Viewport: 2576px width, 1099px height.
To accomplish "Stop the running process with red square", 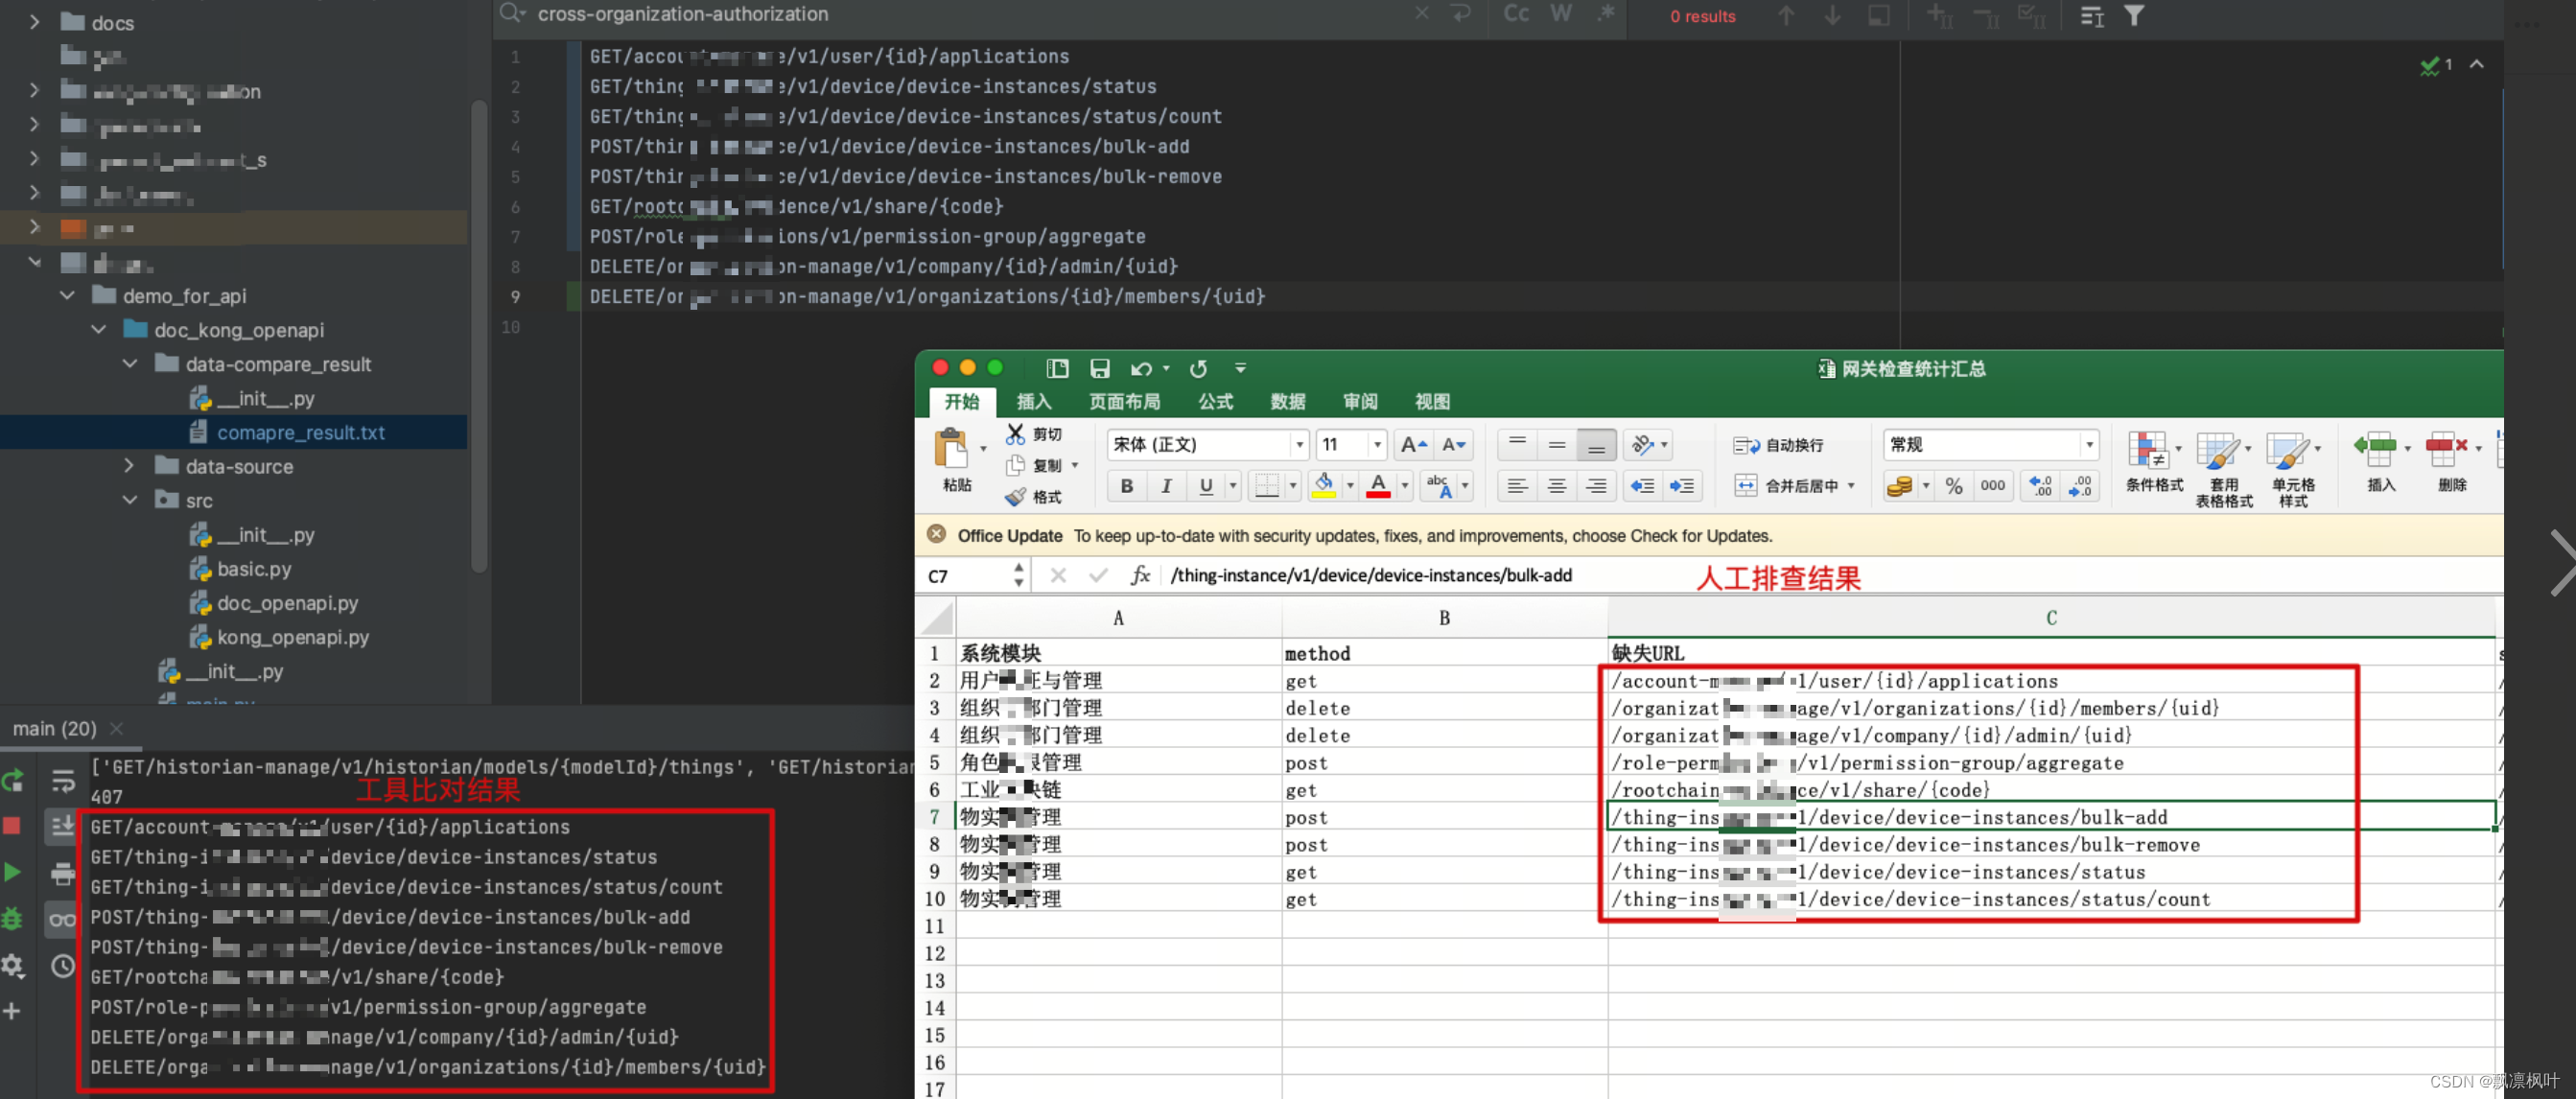I will 12,825.
